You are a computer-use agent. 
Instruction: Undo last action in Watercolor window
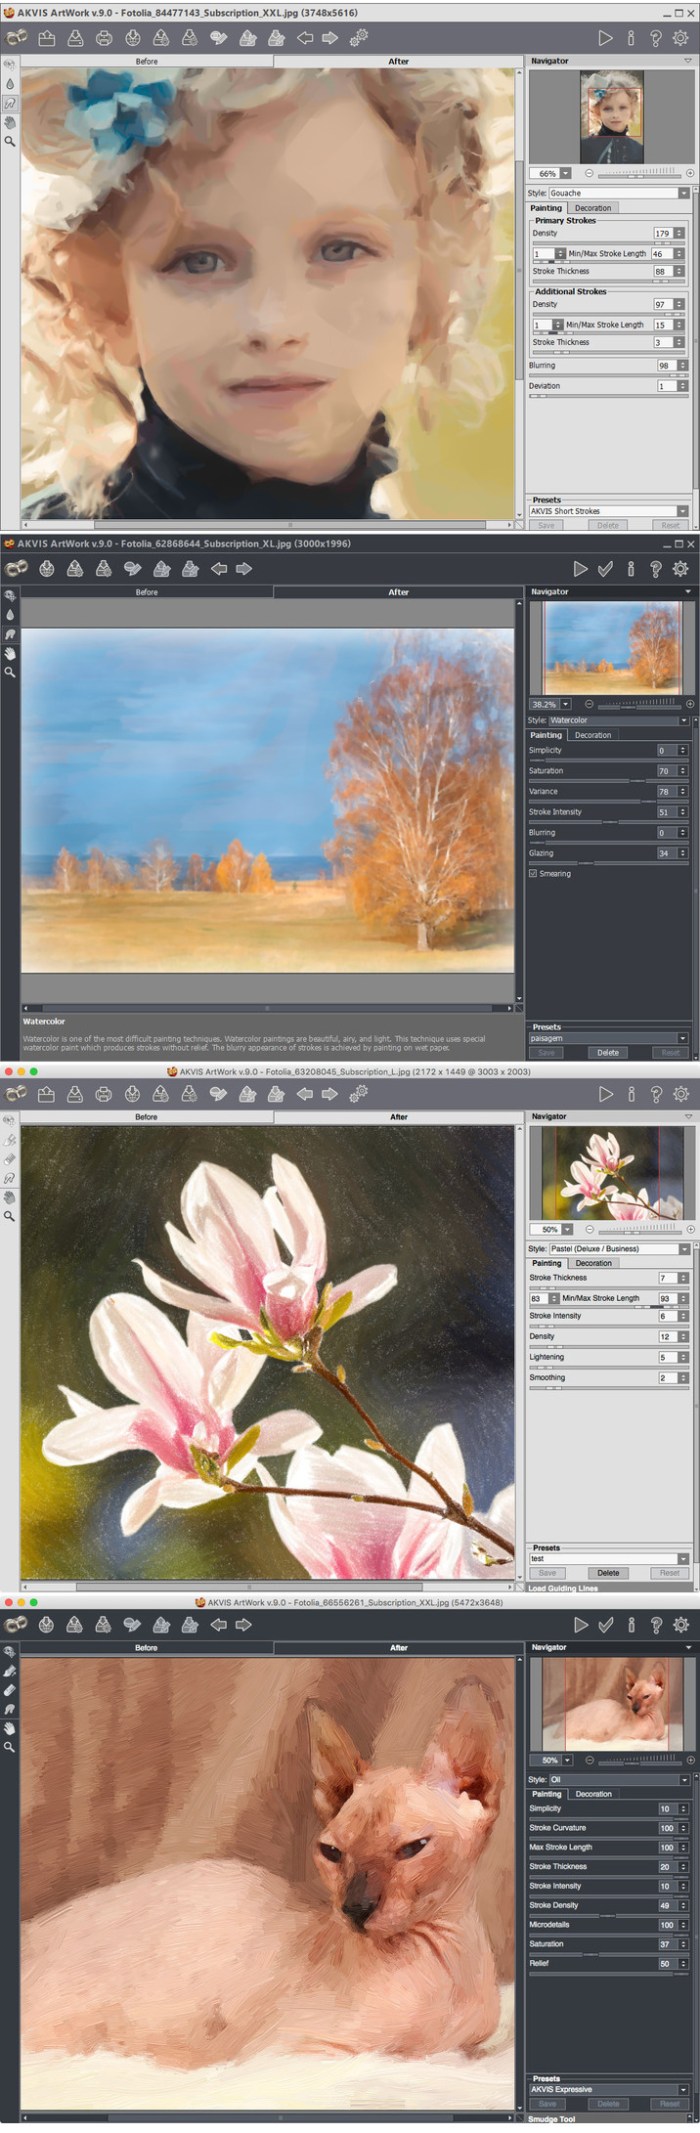(x=219, y=568)
